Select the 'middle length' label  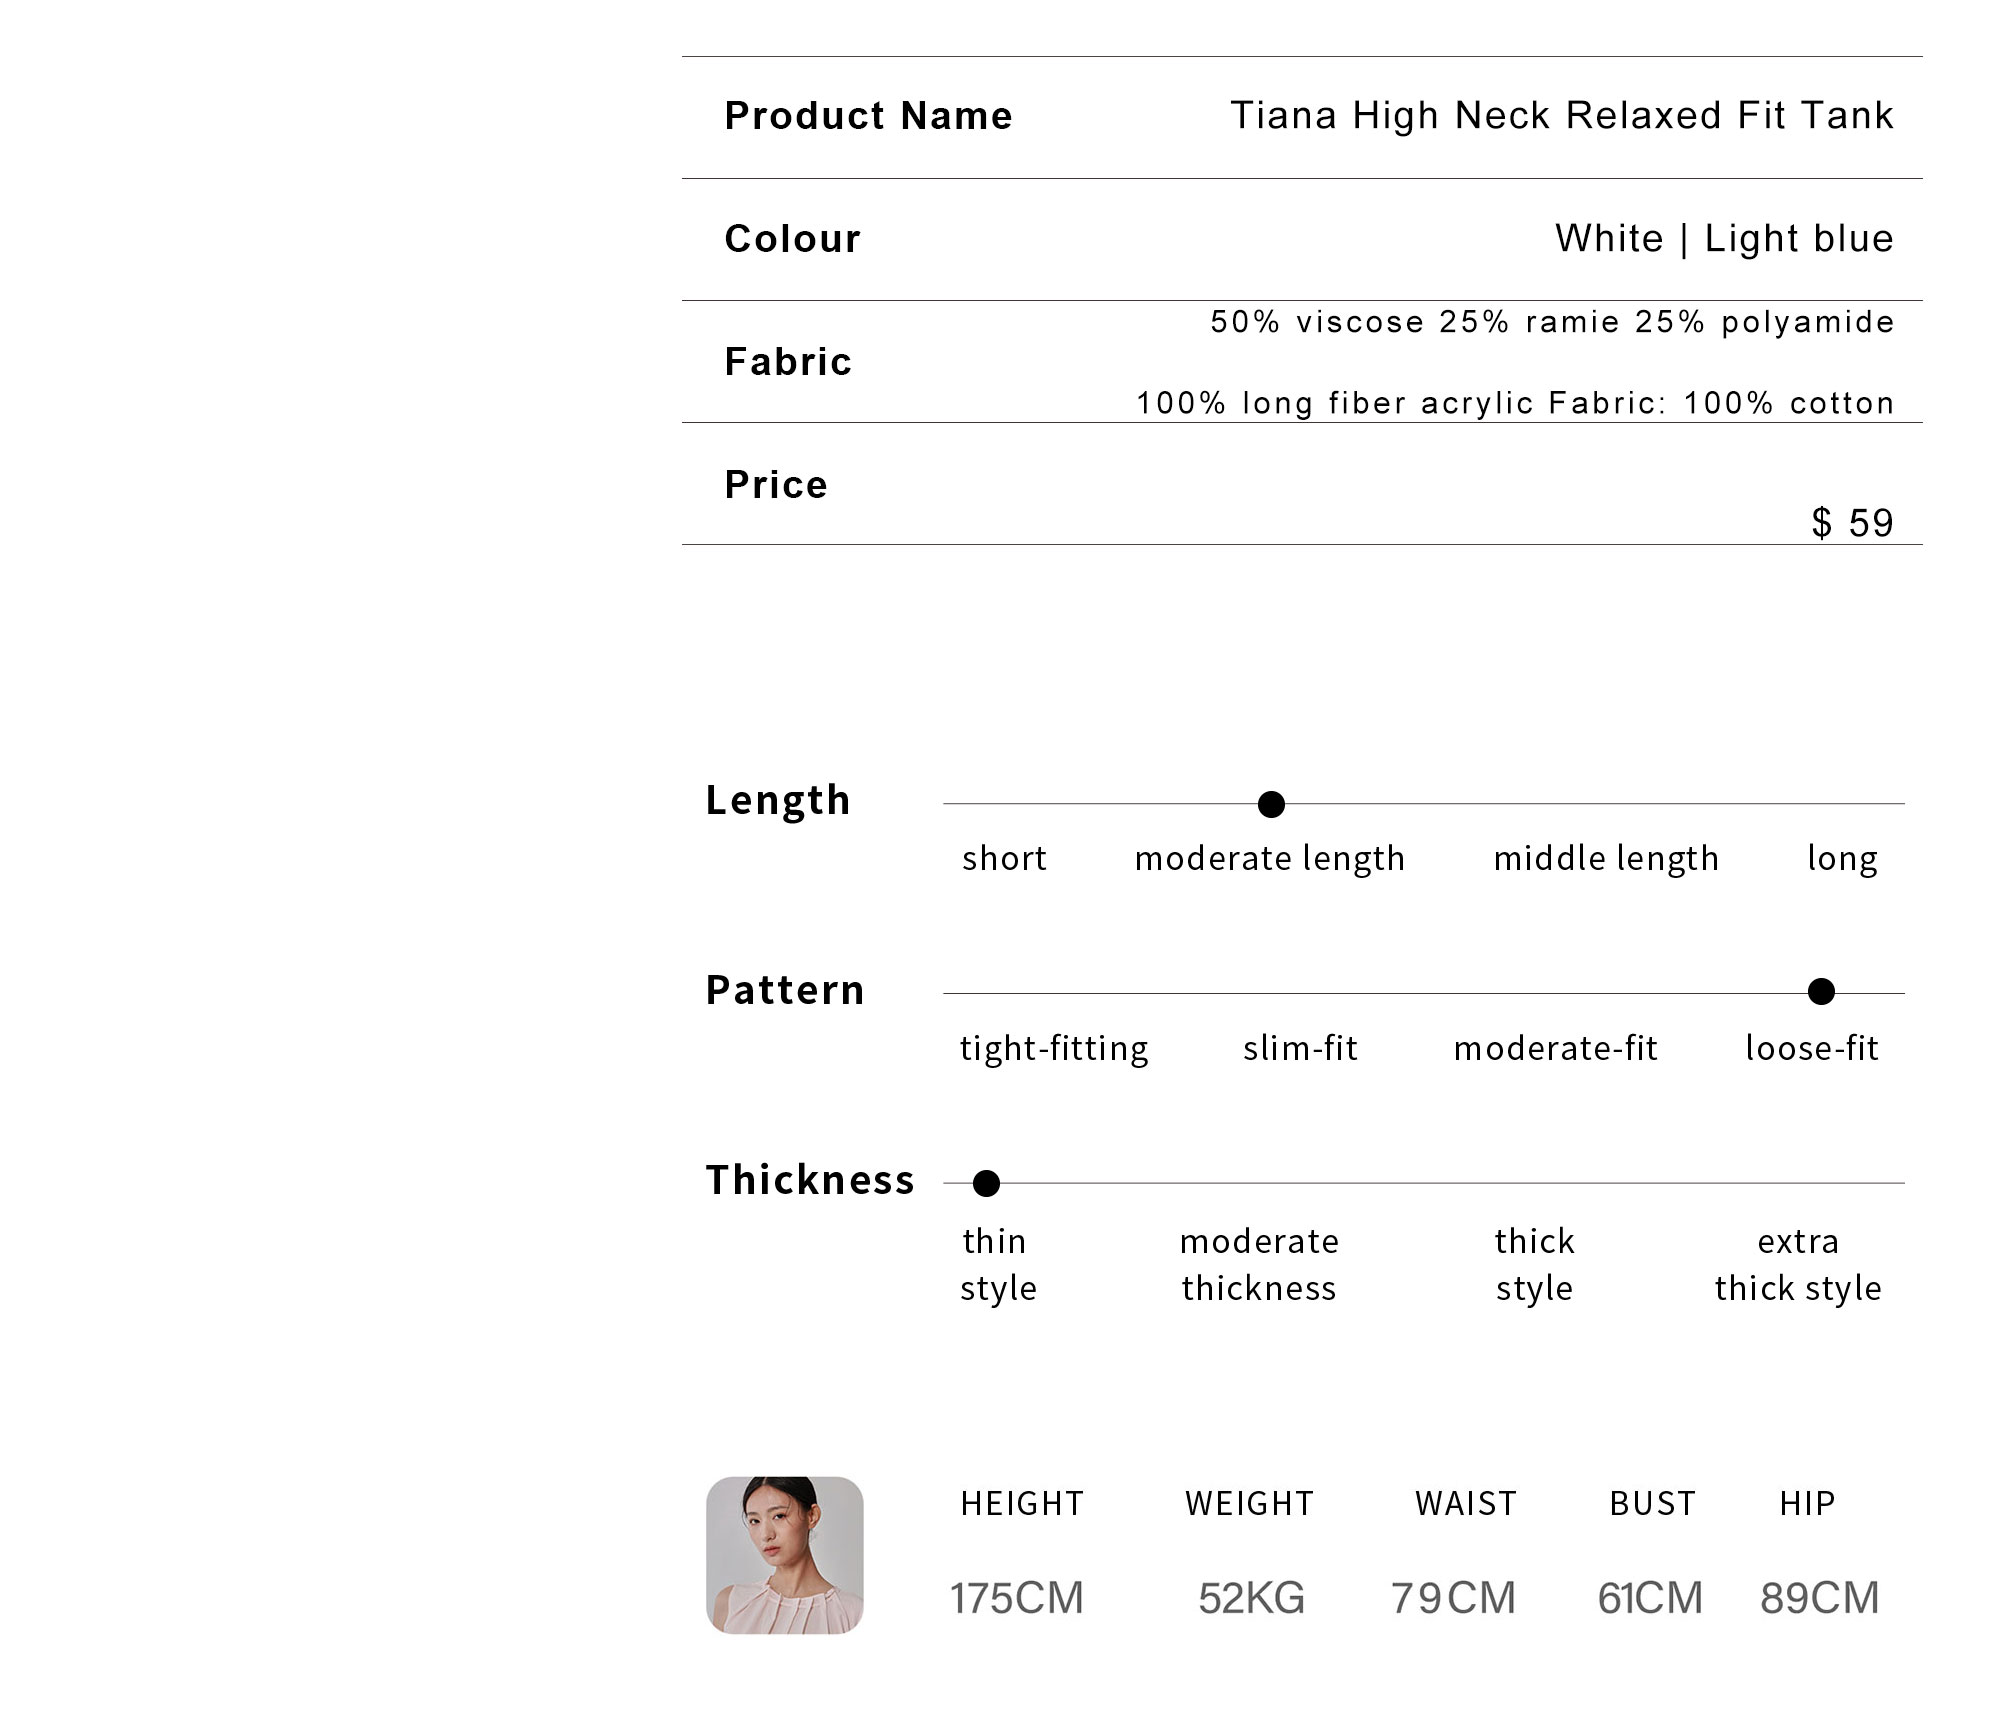tap(1606, 859)
